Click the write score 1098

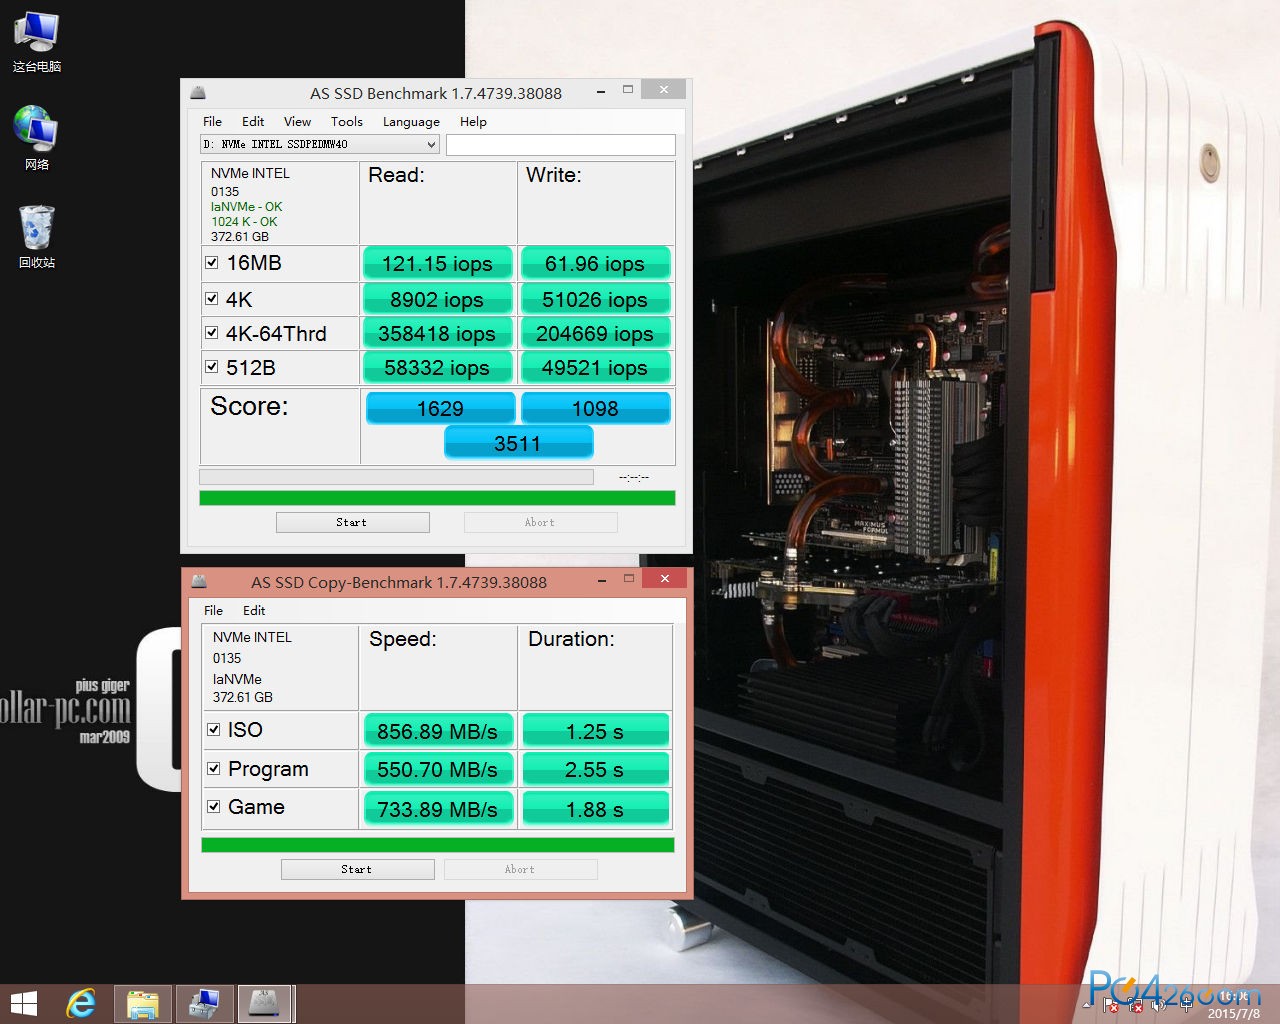pos(595,408)
